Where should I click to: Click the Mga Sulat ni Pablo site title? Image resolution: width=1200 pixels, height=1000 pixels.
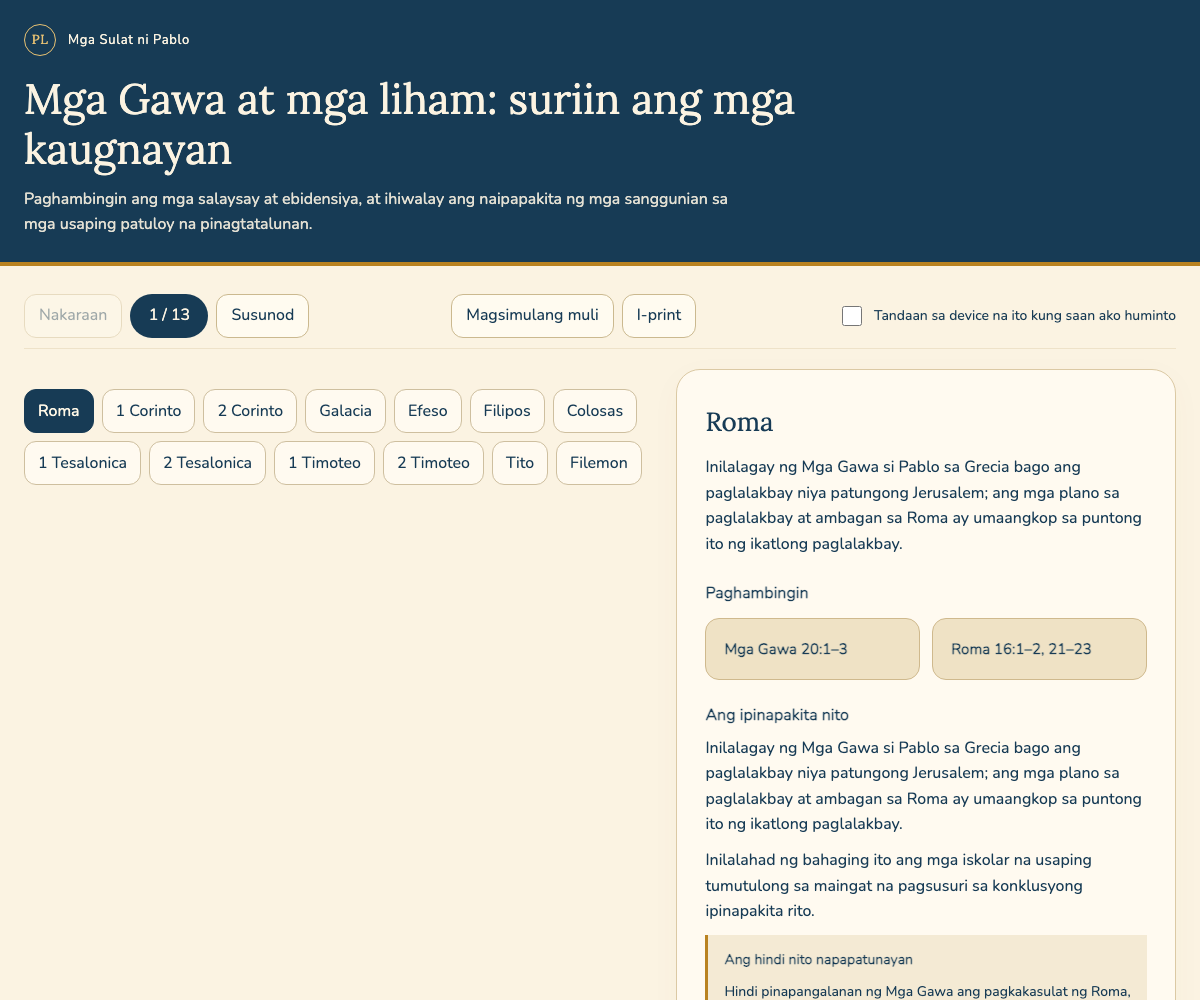pyautogui.click(x=129, y=40)
